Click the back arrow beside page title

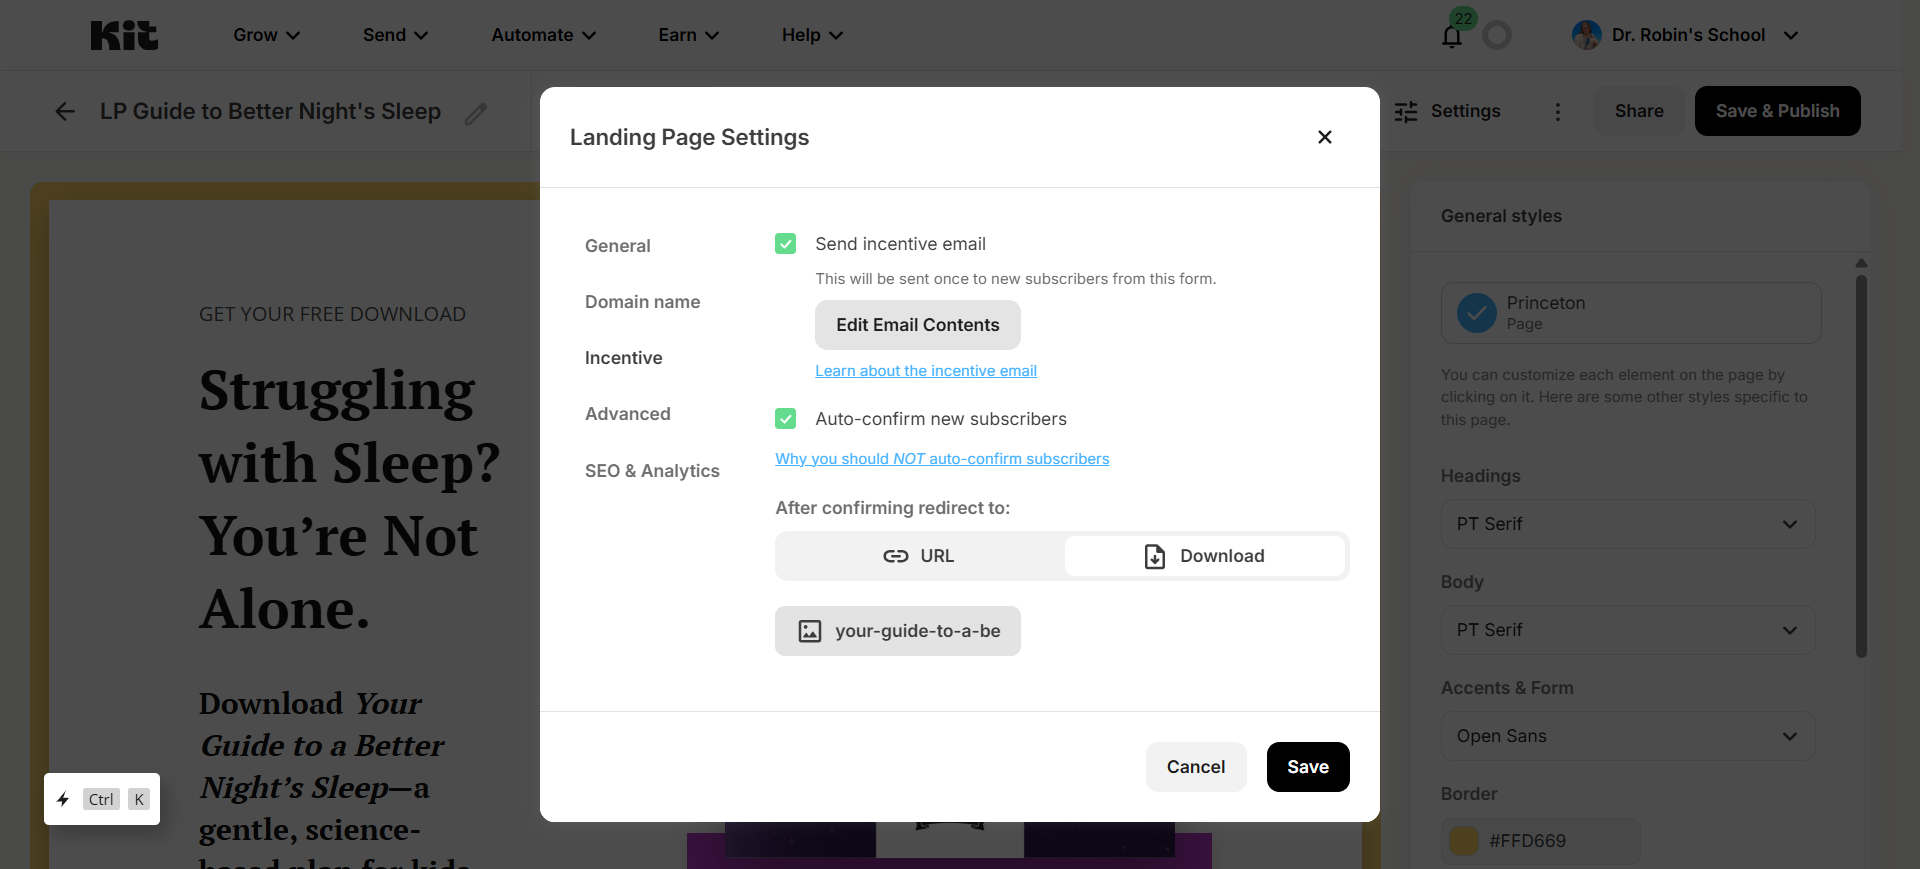tap(65, 111)
